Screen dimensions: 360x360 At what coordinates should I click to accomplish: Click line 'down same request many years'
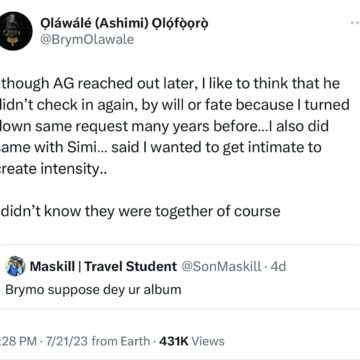point(164,126)
